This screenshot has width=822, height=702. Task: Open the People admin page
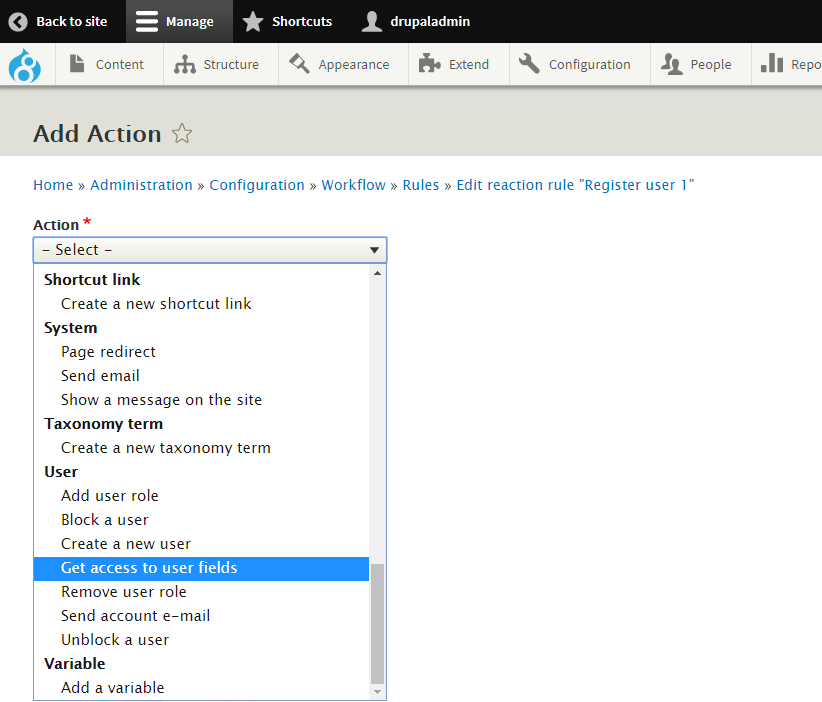(697, 65)
